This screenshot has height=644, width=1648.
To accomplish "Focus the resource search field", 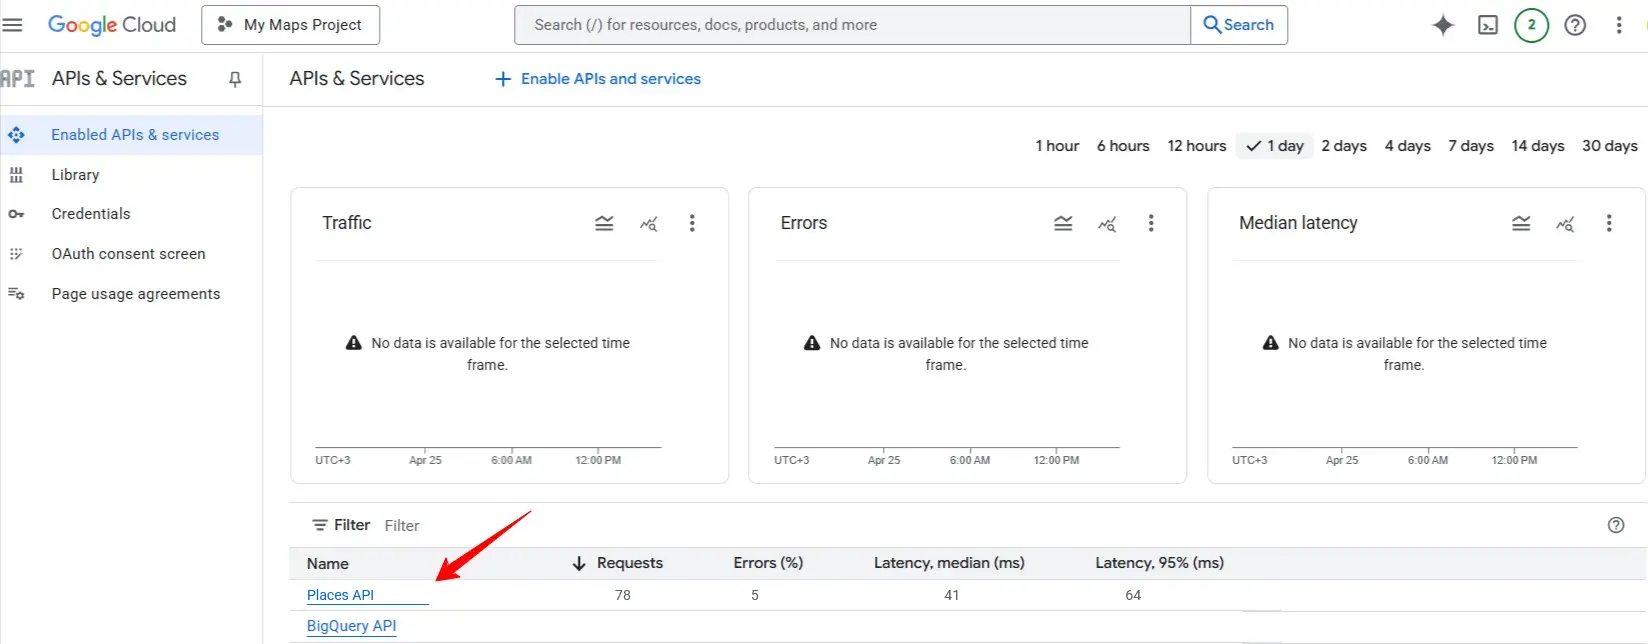I will 852,25.
